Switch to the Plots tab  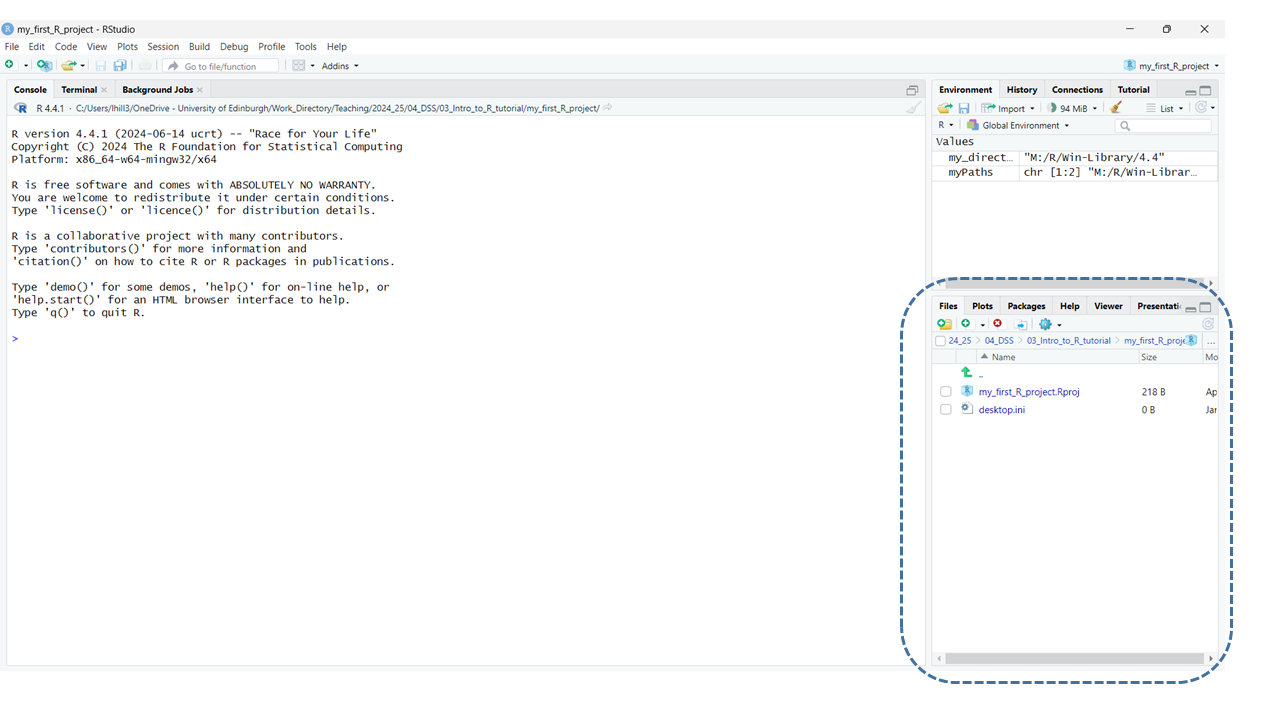tap(983, 306)
